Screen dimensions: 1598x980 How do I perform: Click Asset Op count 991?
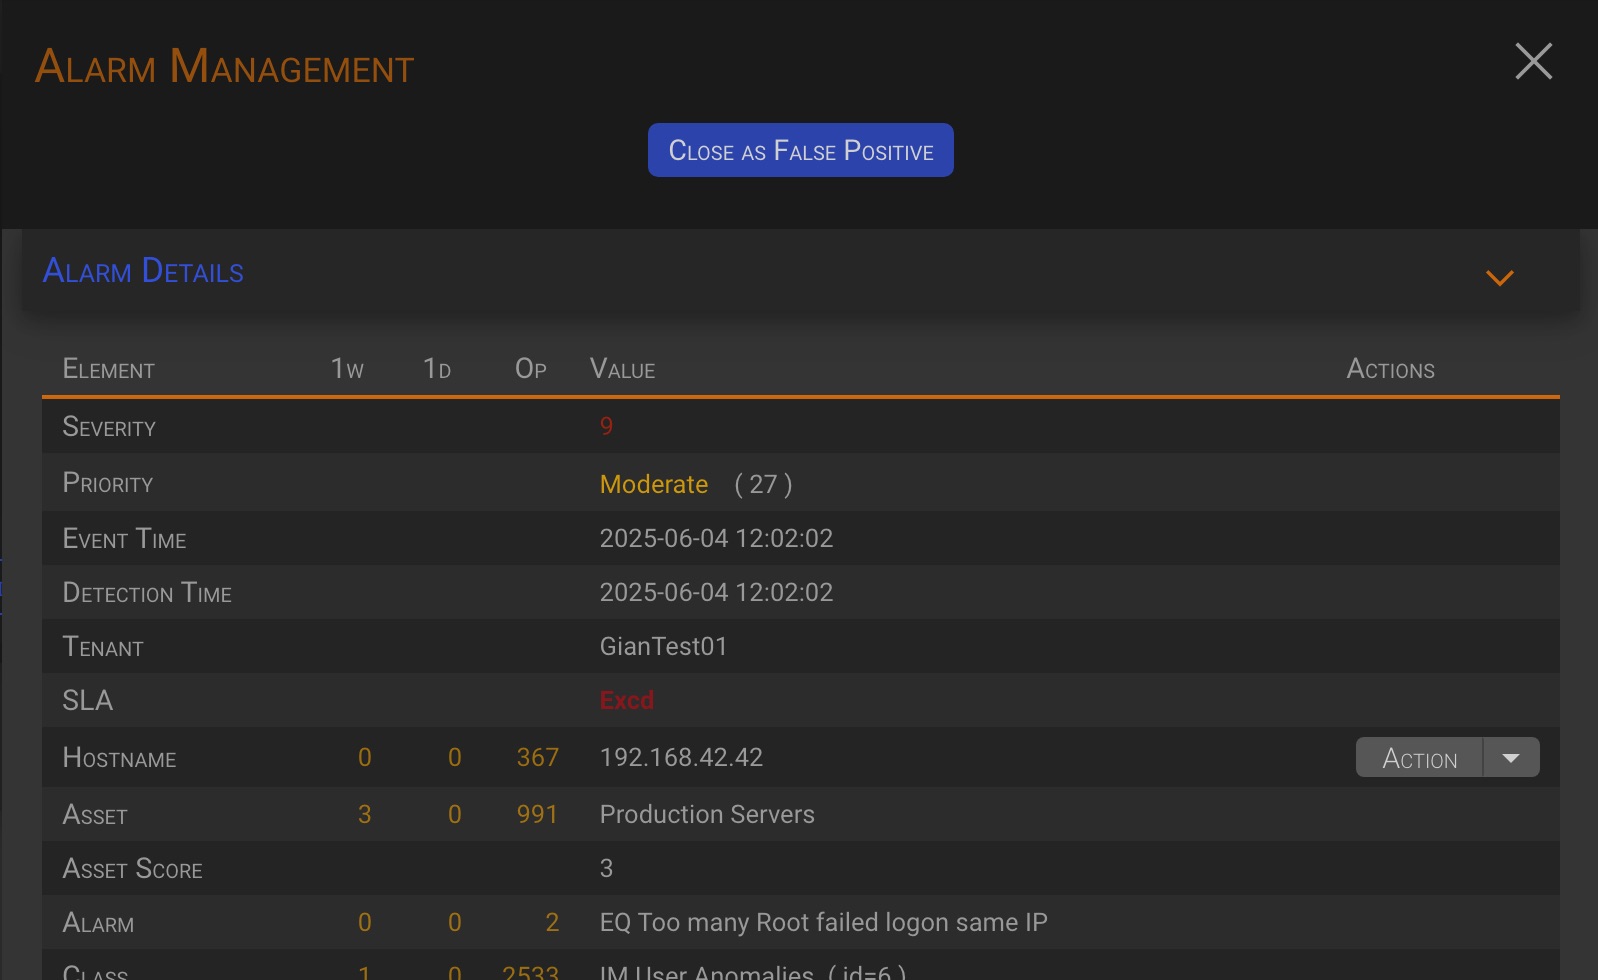[x=537, y=814]
